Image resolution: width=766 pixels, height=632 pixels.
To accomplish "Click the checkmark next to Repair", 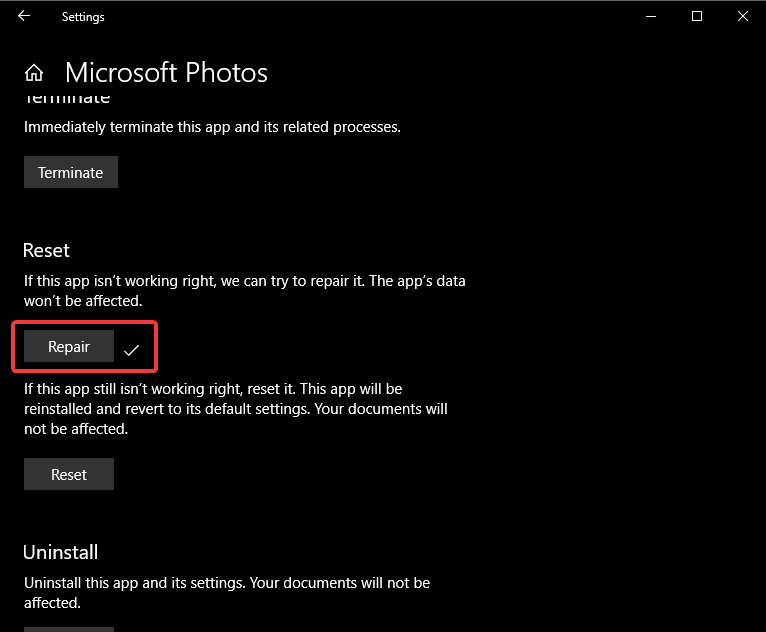I will 131,350.
